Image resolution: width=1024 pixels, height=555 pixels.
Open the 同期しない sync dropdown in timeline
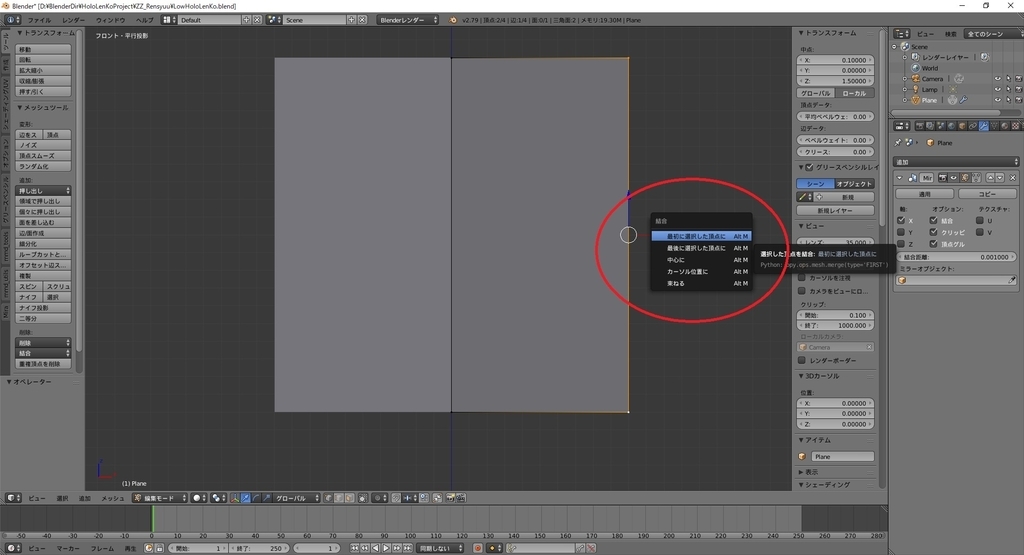441,548
